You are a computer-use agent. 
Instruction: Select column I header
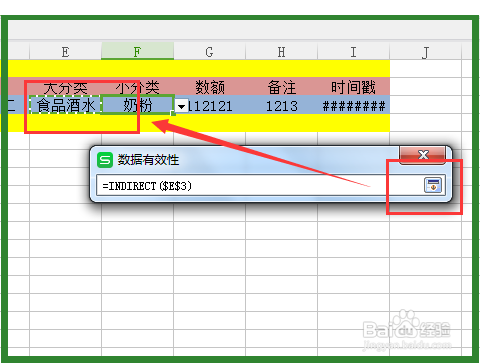[353, 51]
